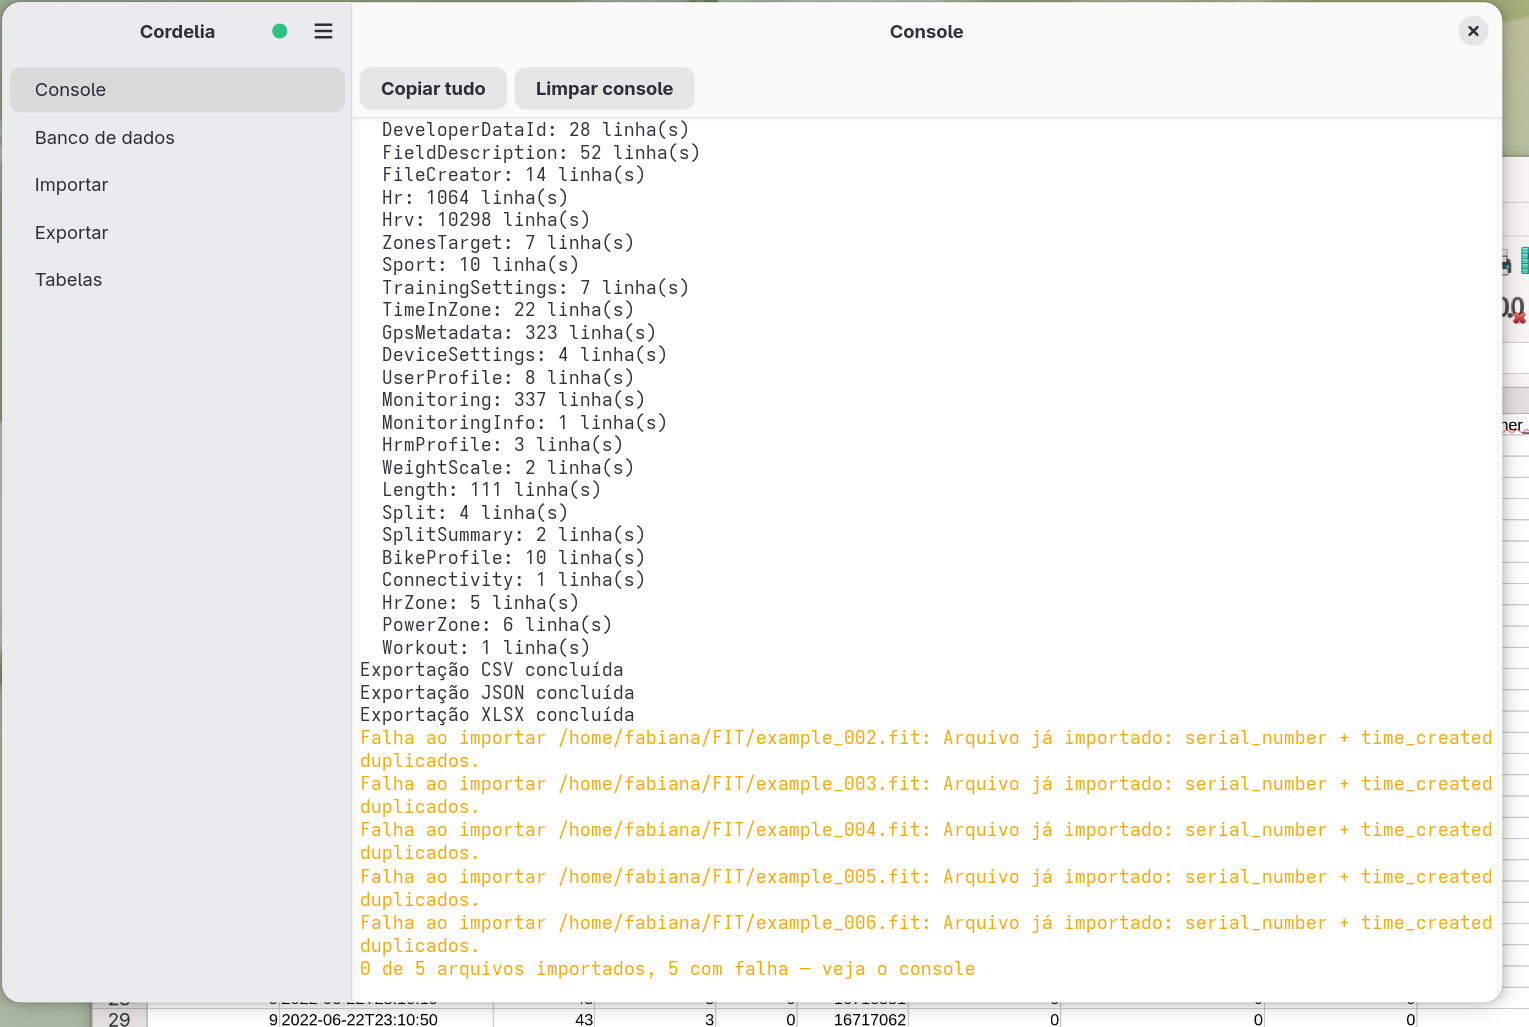Select the WeightScale: 2 linha(s) line
Screen dimensions: 1529x1027
[508, 468]
